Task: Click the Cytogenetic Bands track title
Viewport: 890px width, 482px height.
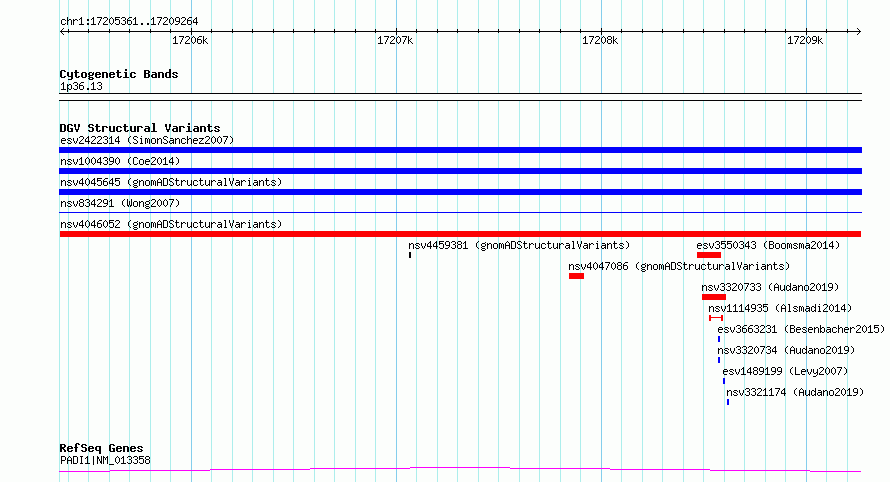Action: click(119, 74)
